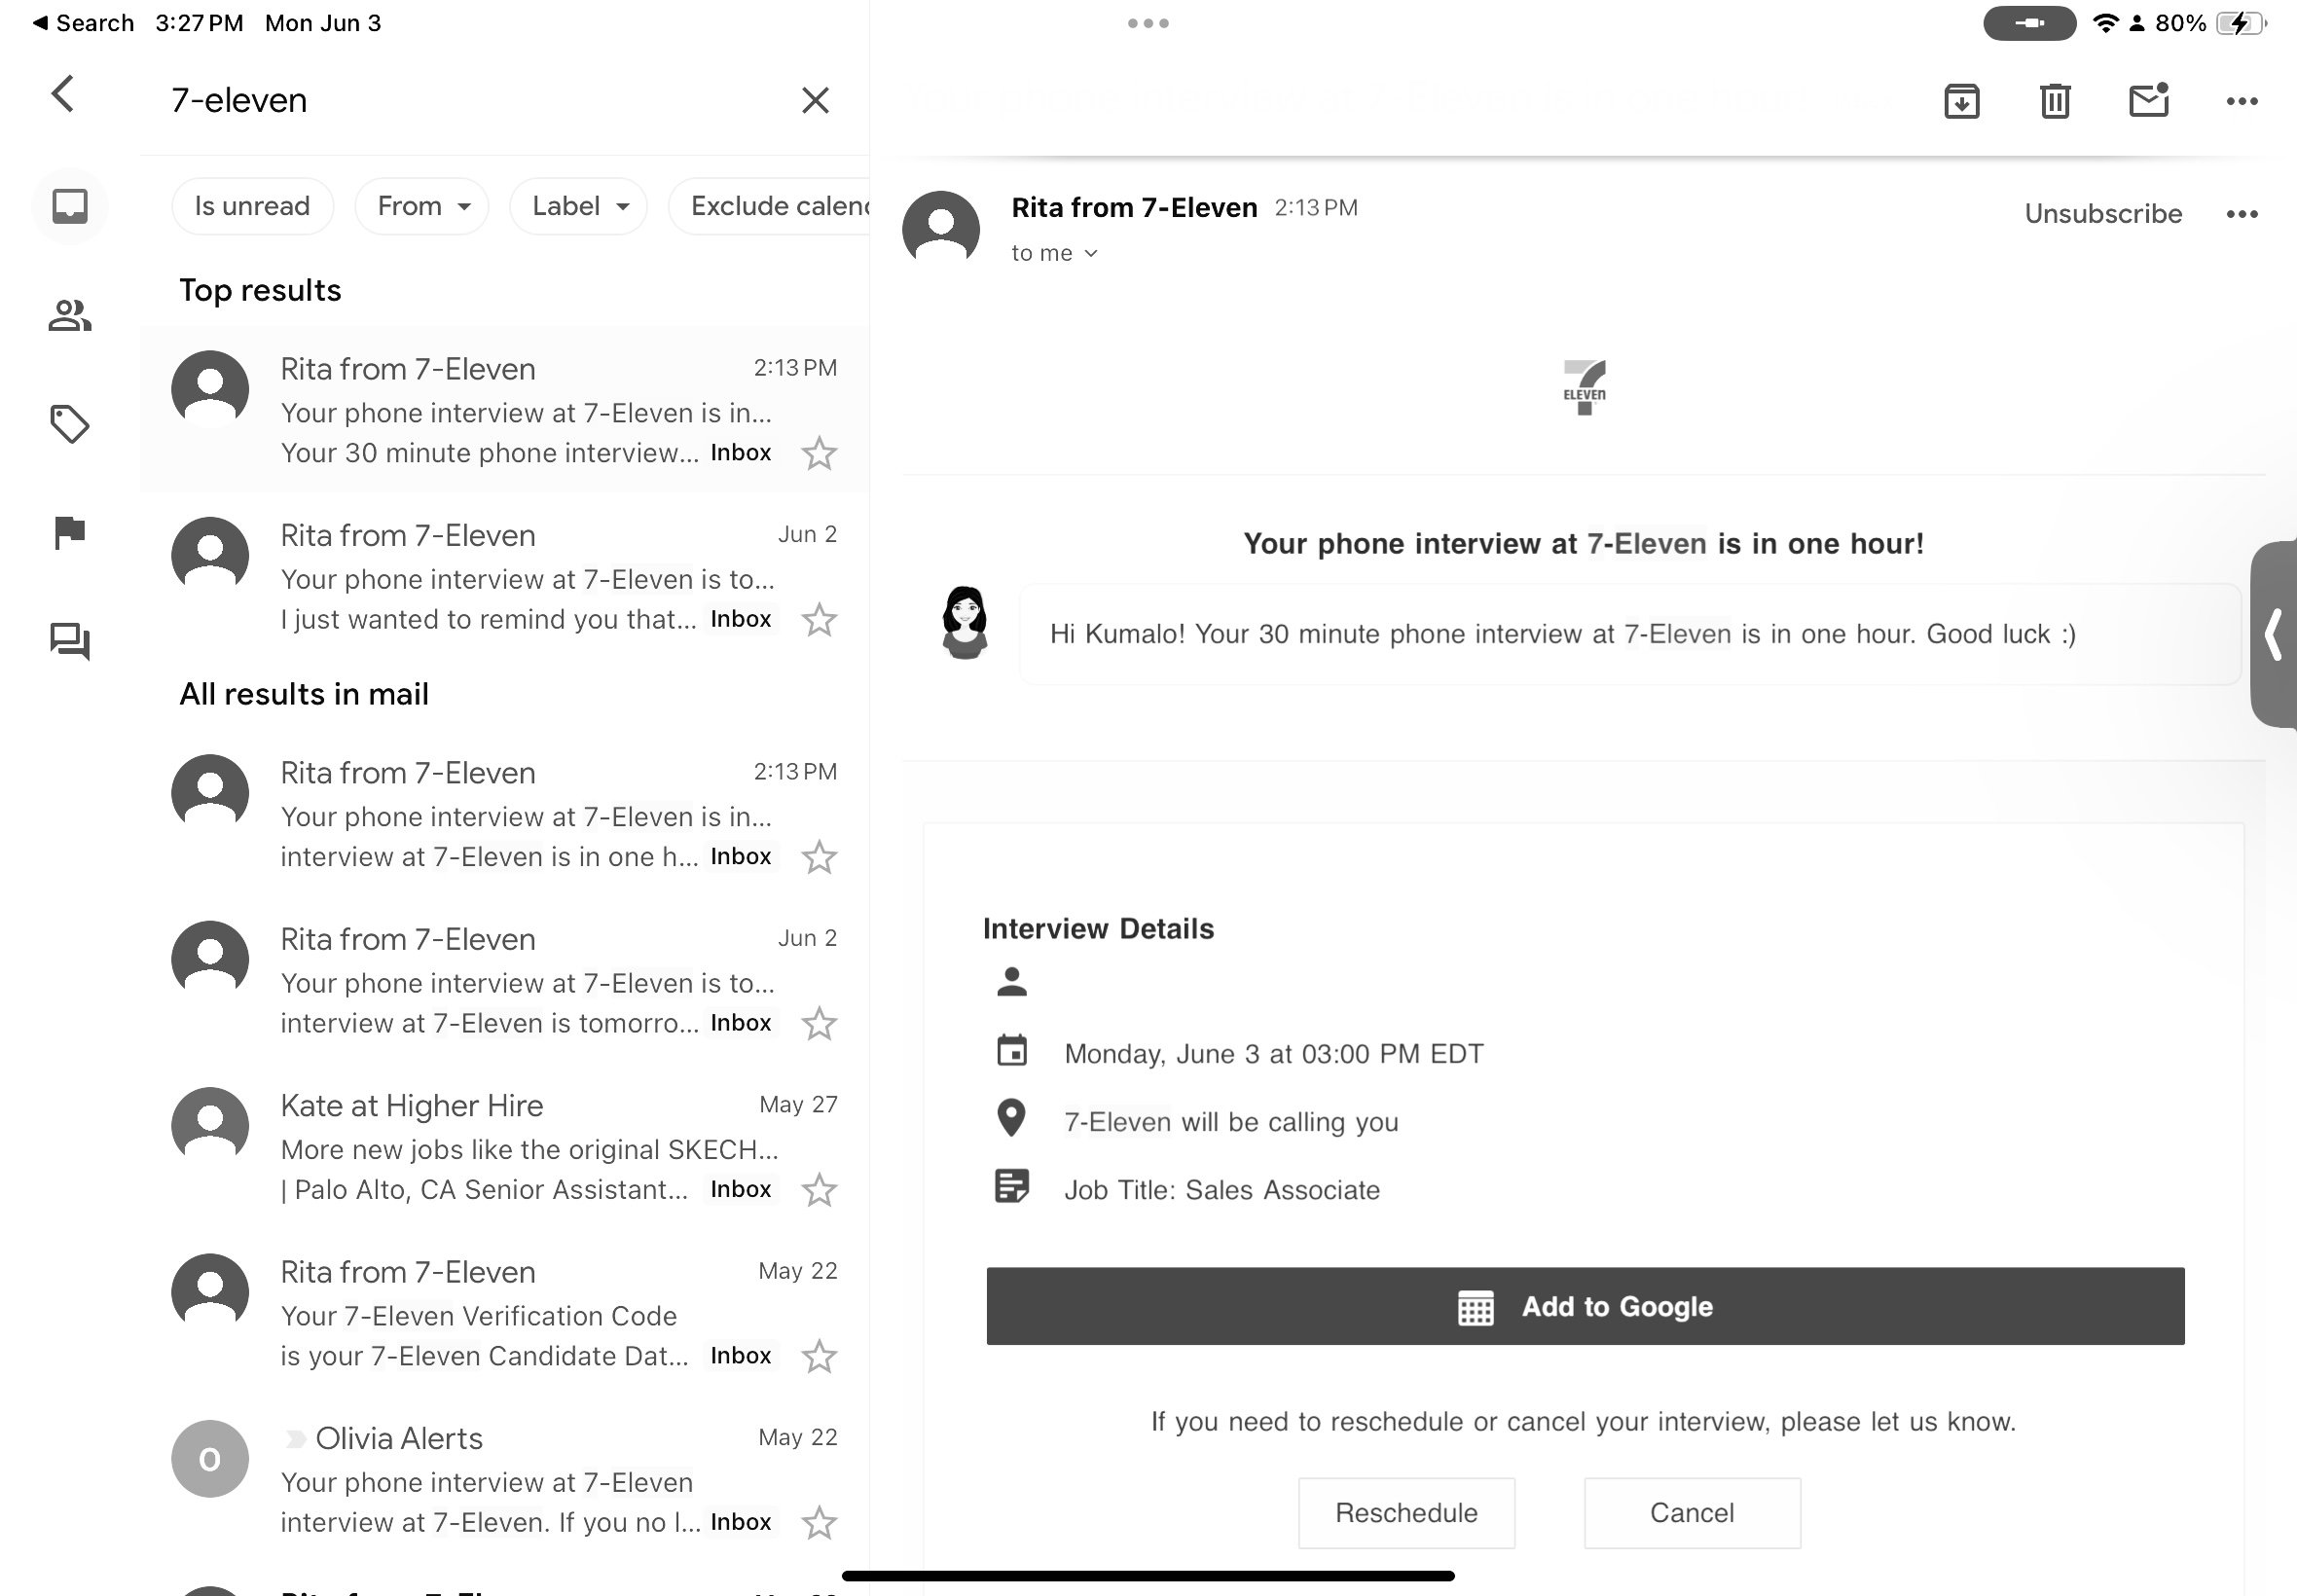2297x1596 pixels.
Task: Tap the side panel pull handle
Action: tap(2274, 635)
